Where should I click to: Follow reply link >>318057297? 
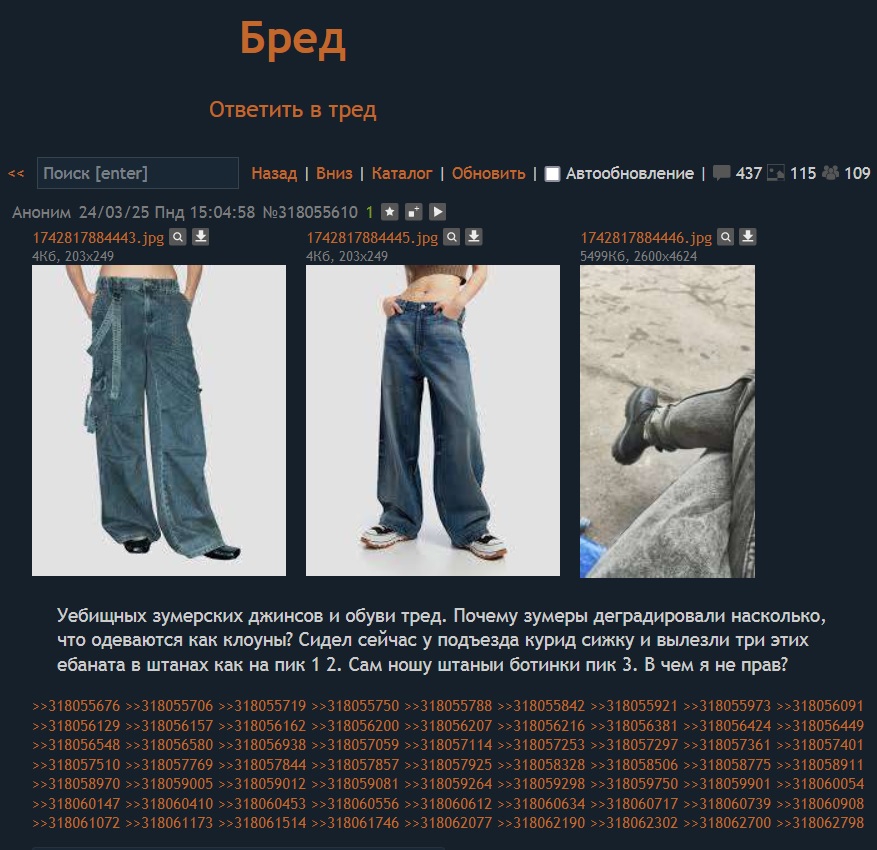(x=634, y=745)
